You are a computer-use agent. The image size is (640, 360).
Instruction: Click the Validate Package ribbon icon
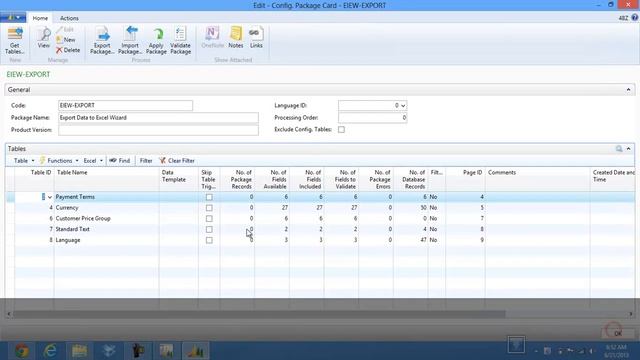pyautogui.click(x=180, y=40)
